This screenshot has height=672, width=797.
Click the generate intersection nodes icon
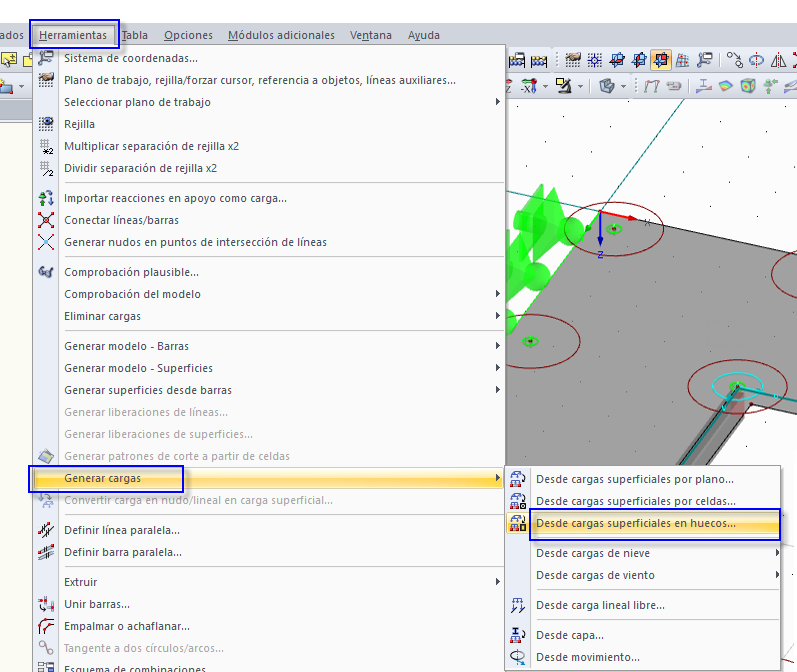tap(46, 242)
